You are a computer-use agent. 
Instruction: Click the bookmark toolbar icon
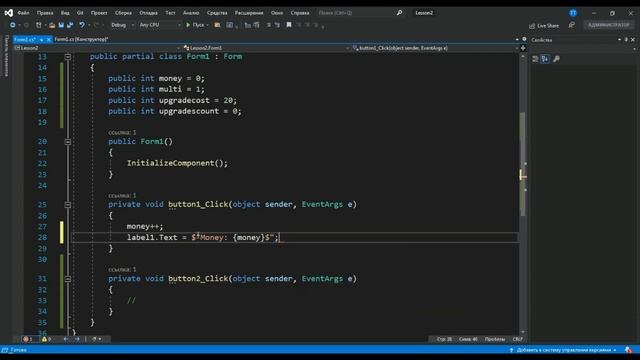point(289,25)
